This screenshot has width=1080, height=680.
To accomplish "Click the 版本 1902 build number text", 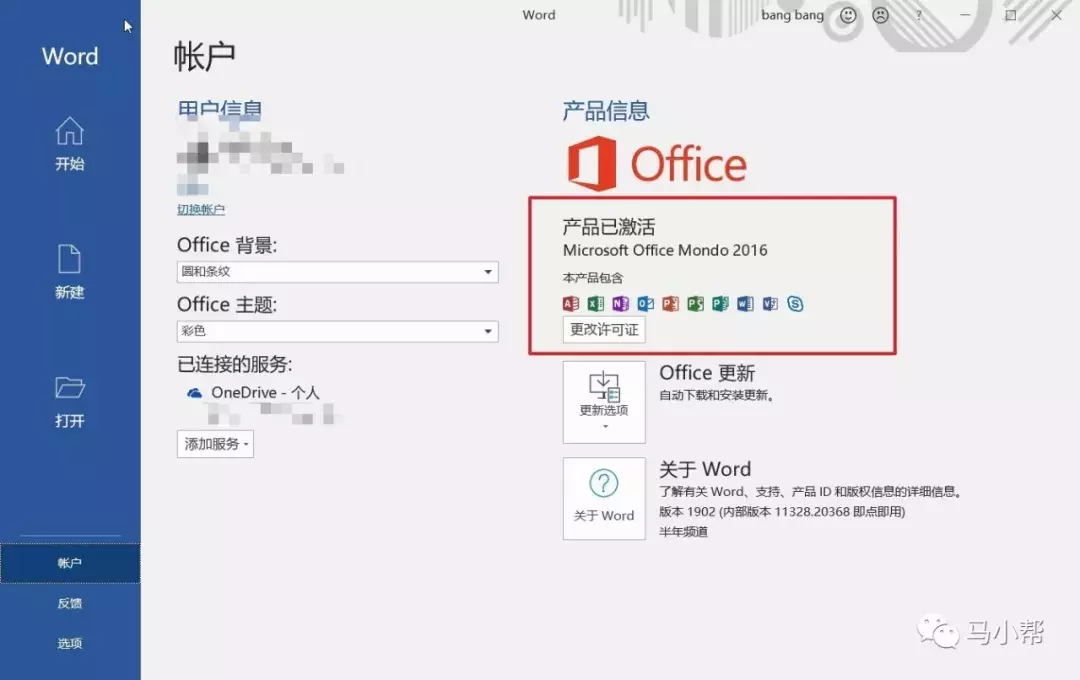I will pos(782,512).
